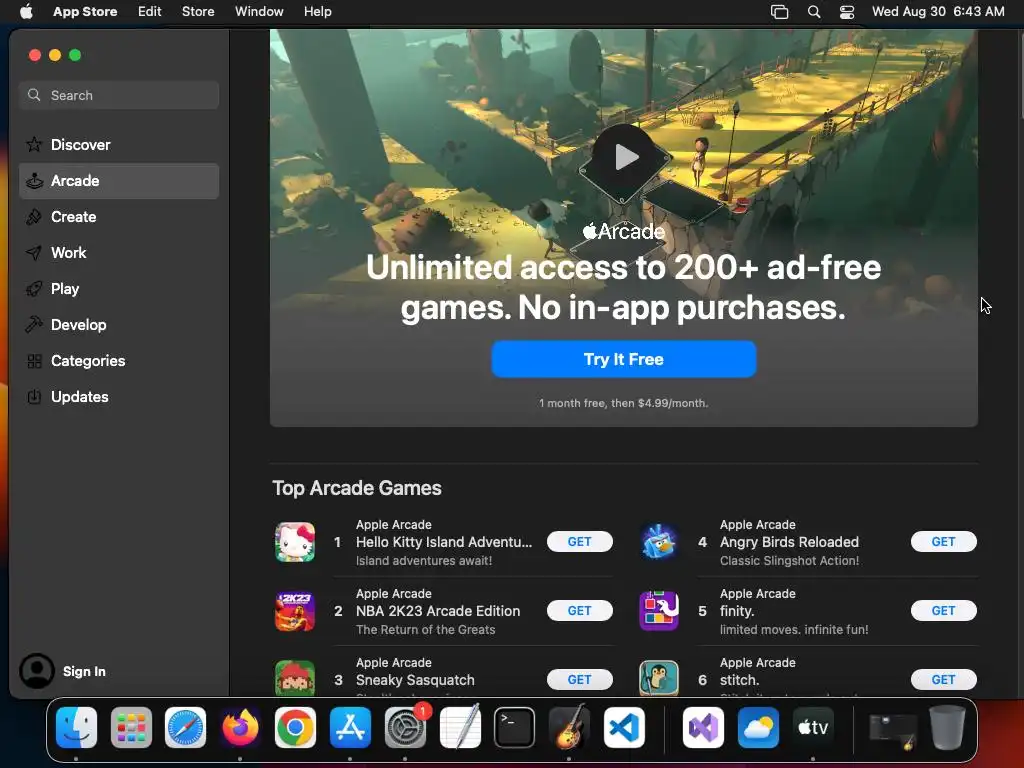Open the cloud app in Dock
The width and height of the screenshot is (1024, 768).
pos(758,728)
